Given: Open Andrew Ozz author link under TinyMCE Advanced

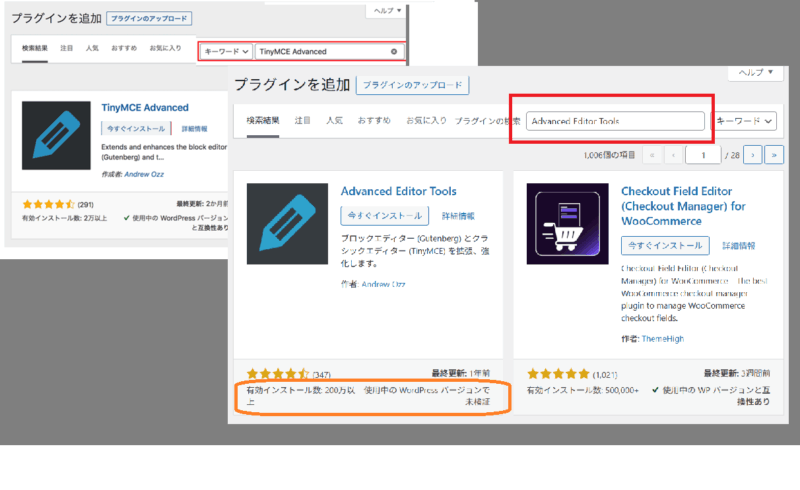Looking at the screenshot, I should [144, 175].
